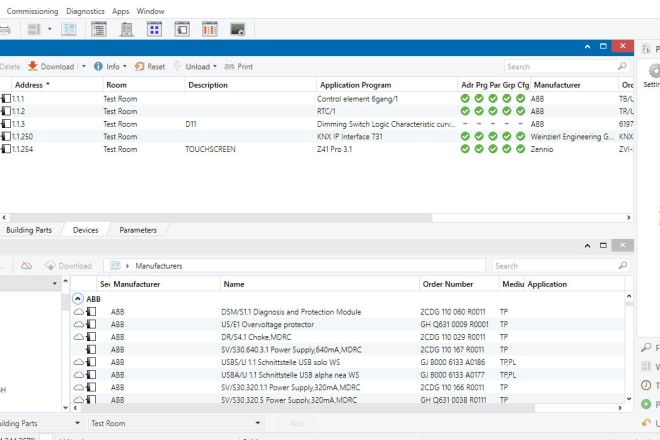
Task: Click device icon on SV/S30.640.3.1 row
Action: (91, 349)
